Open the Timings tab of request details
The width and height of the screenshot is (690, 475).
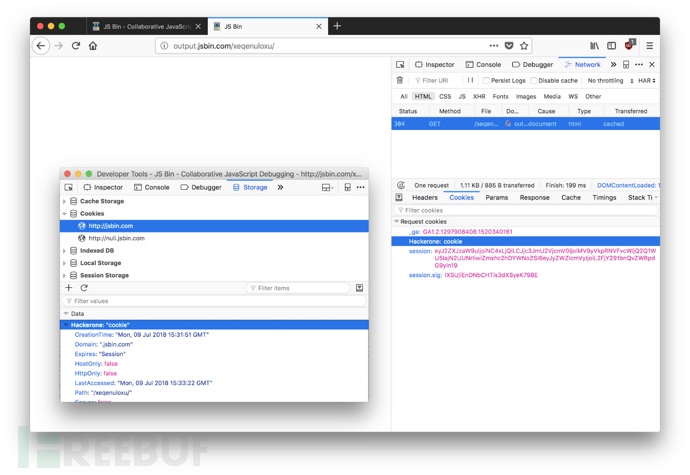(x=604, y=198)
